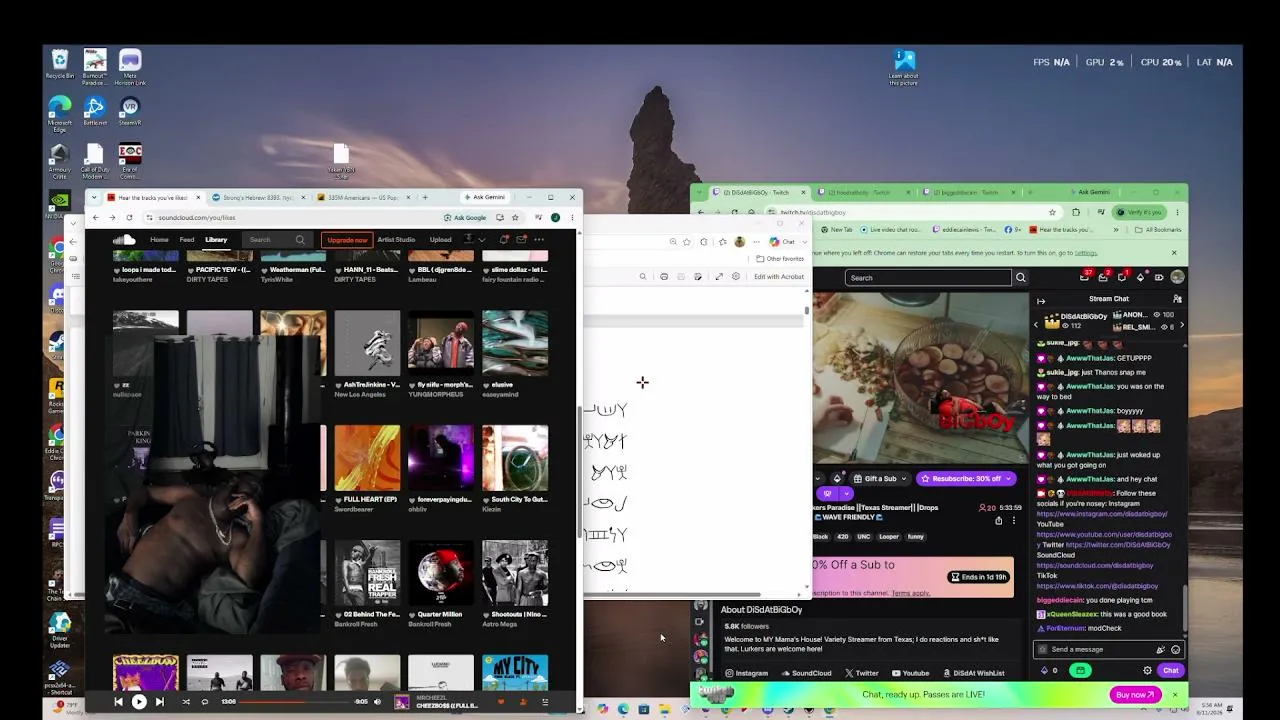The image size is (1280, 720).
Task: Open Twitch user avatar menu
Action: pyautogui.click(x=1177, y=277)
